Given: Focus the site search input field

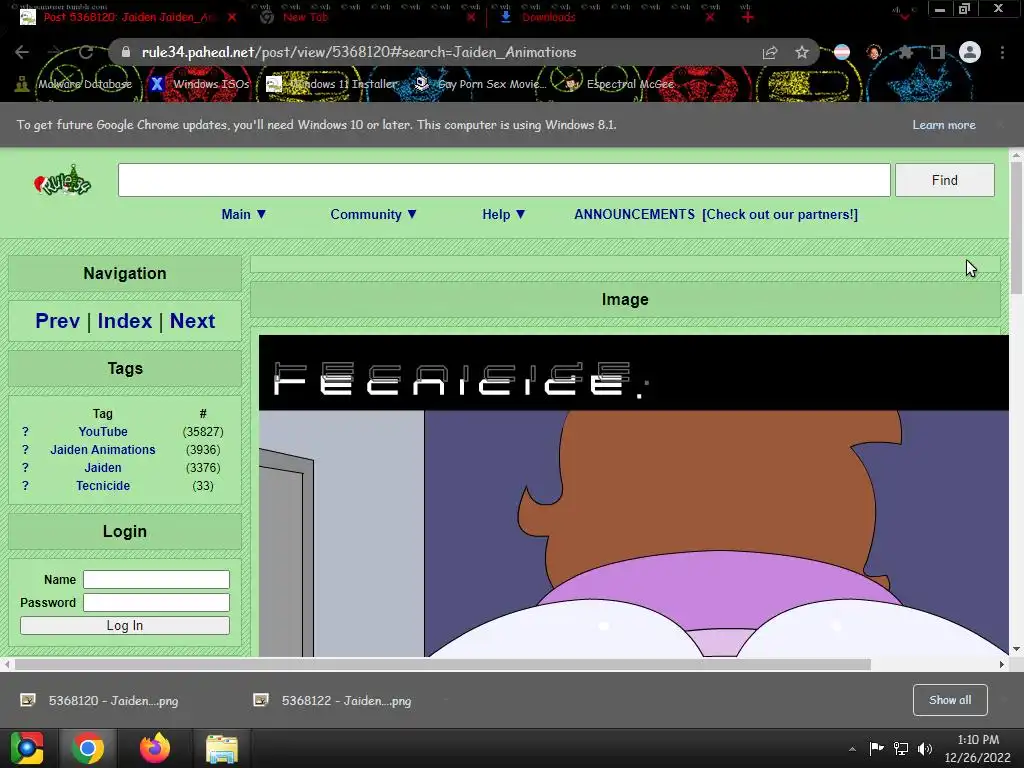Looking at the screenshot, I should click(504, 180).
